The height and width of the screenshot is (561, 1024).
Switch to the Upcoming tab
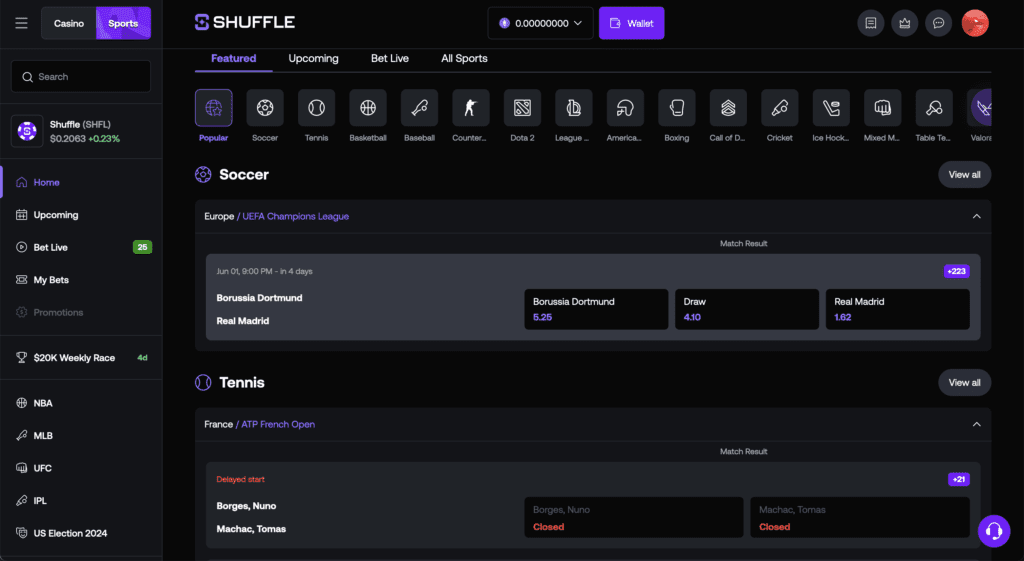(x=313, y=58)
